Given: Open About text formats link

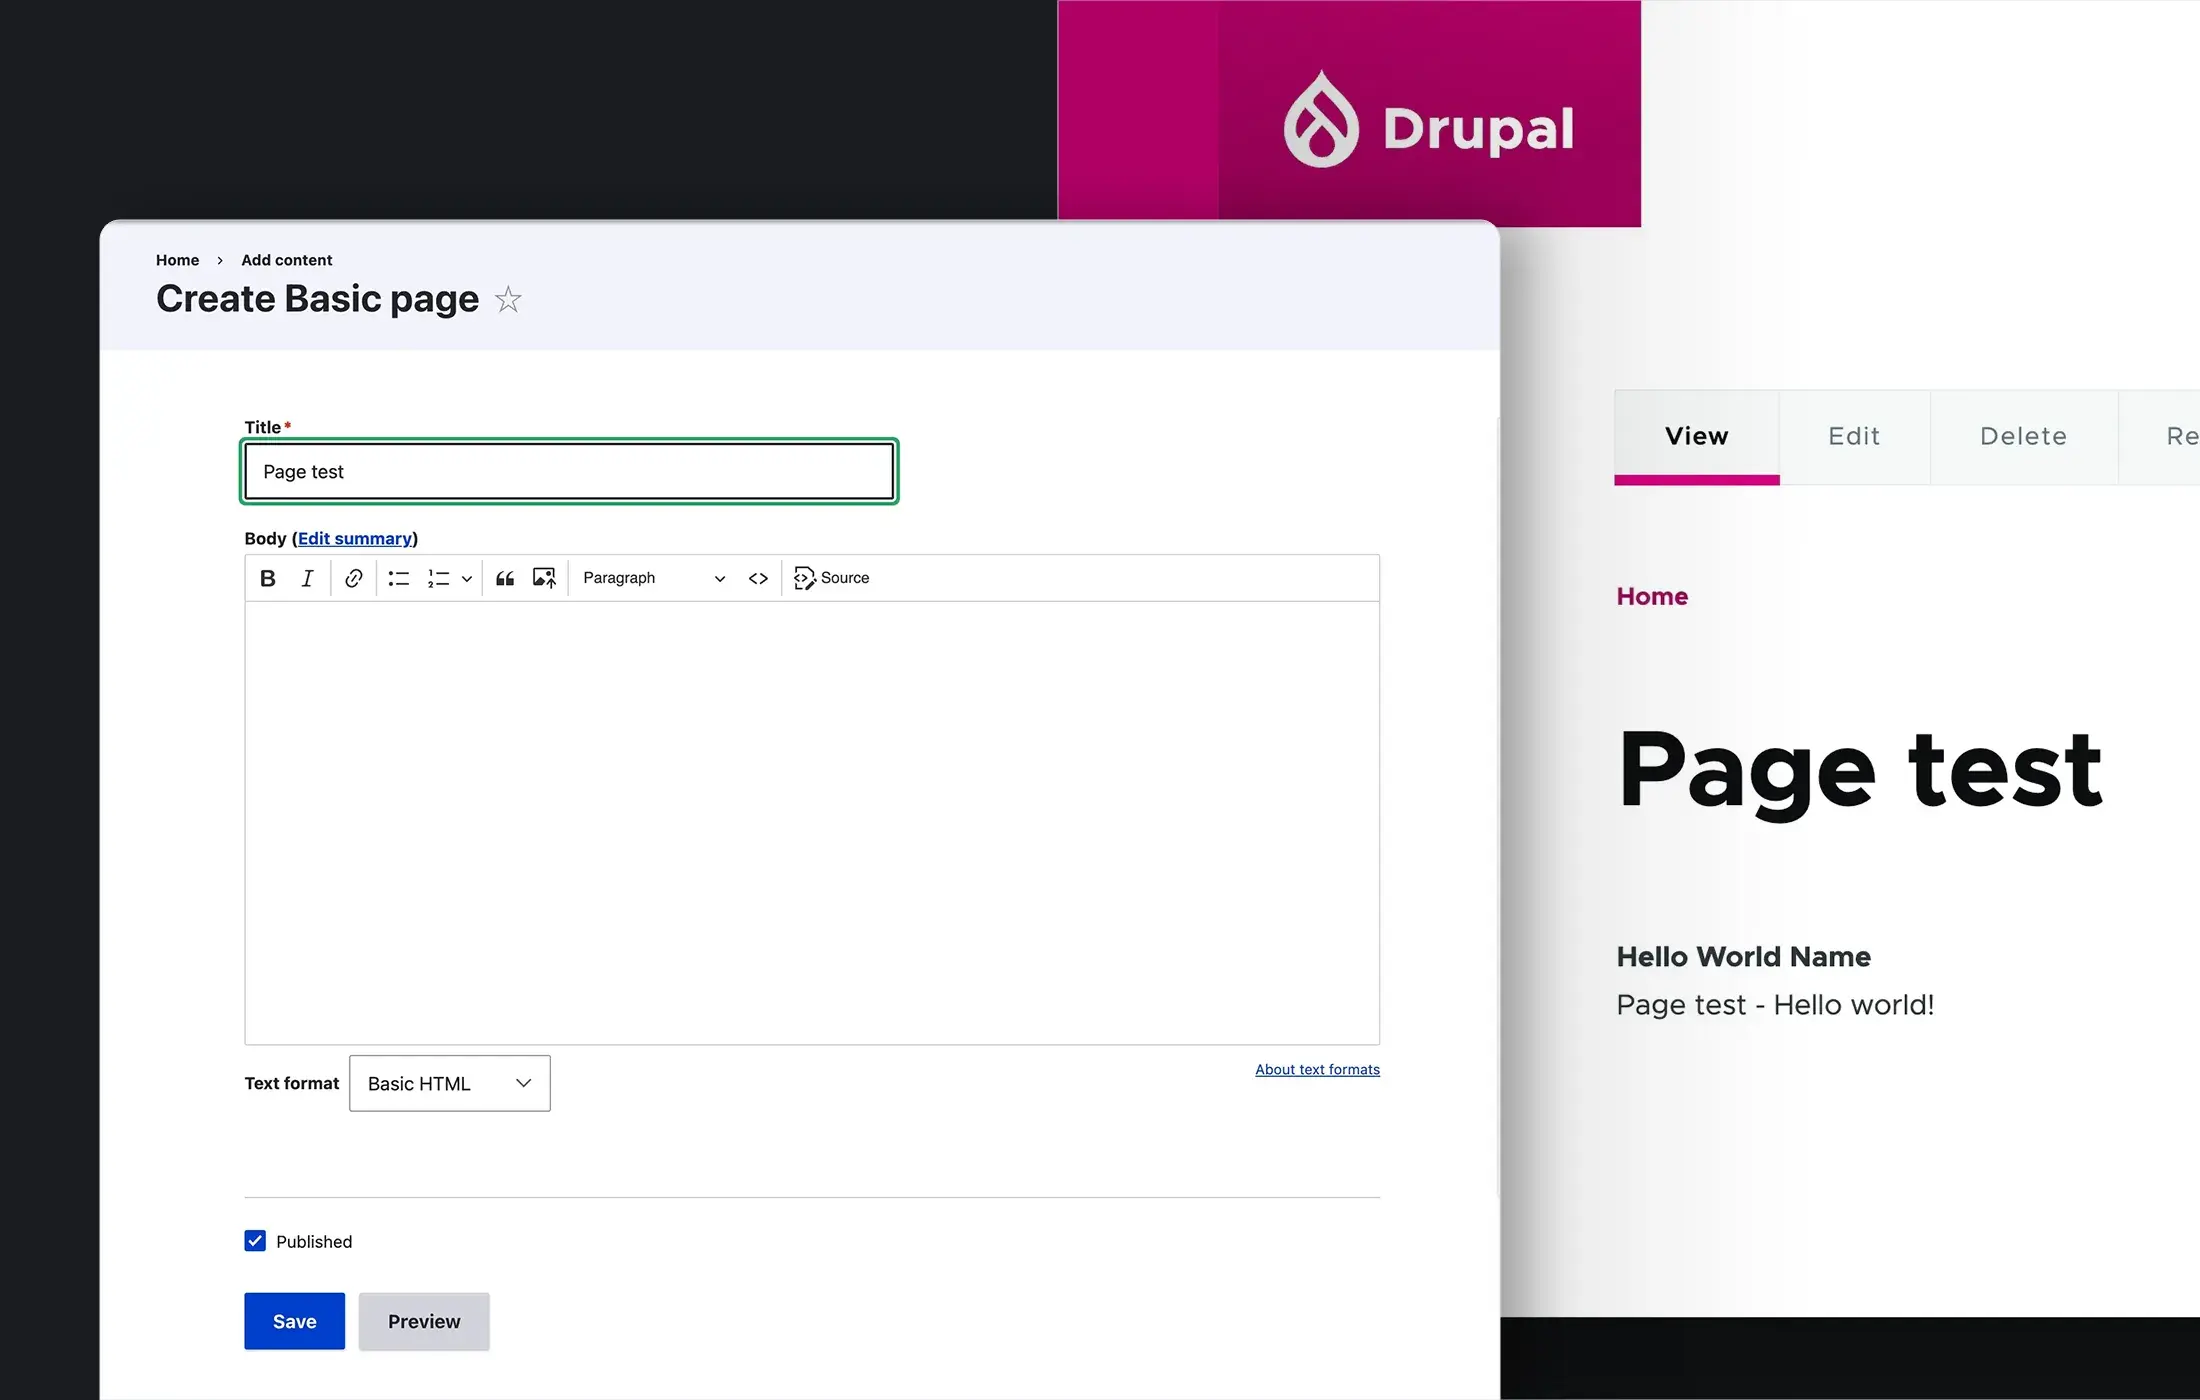Looking at the screenshot, I should 1317,1069.
